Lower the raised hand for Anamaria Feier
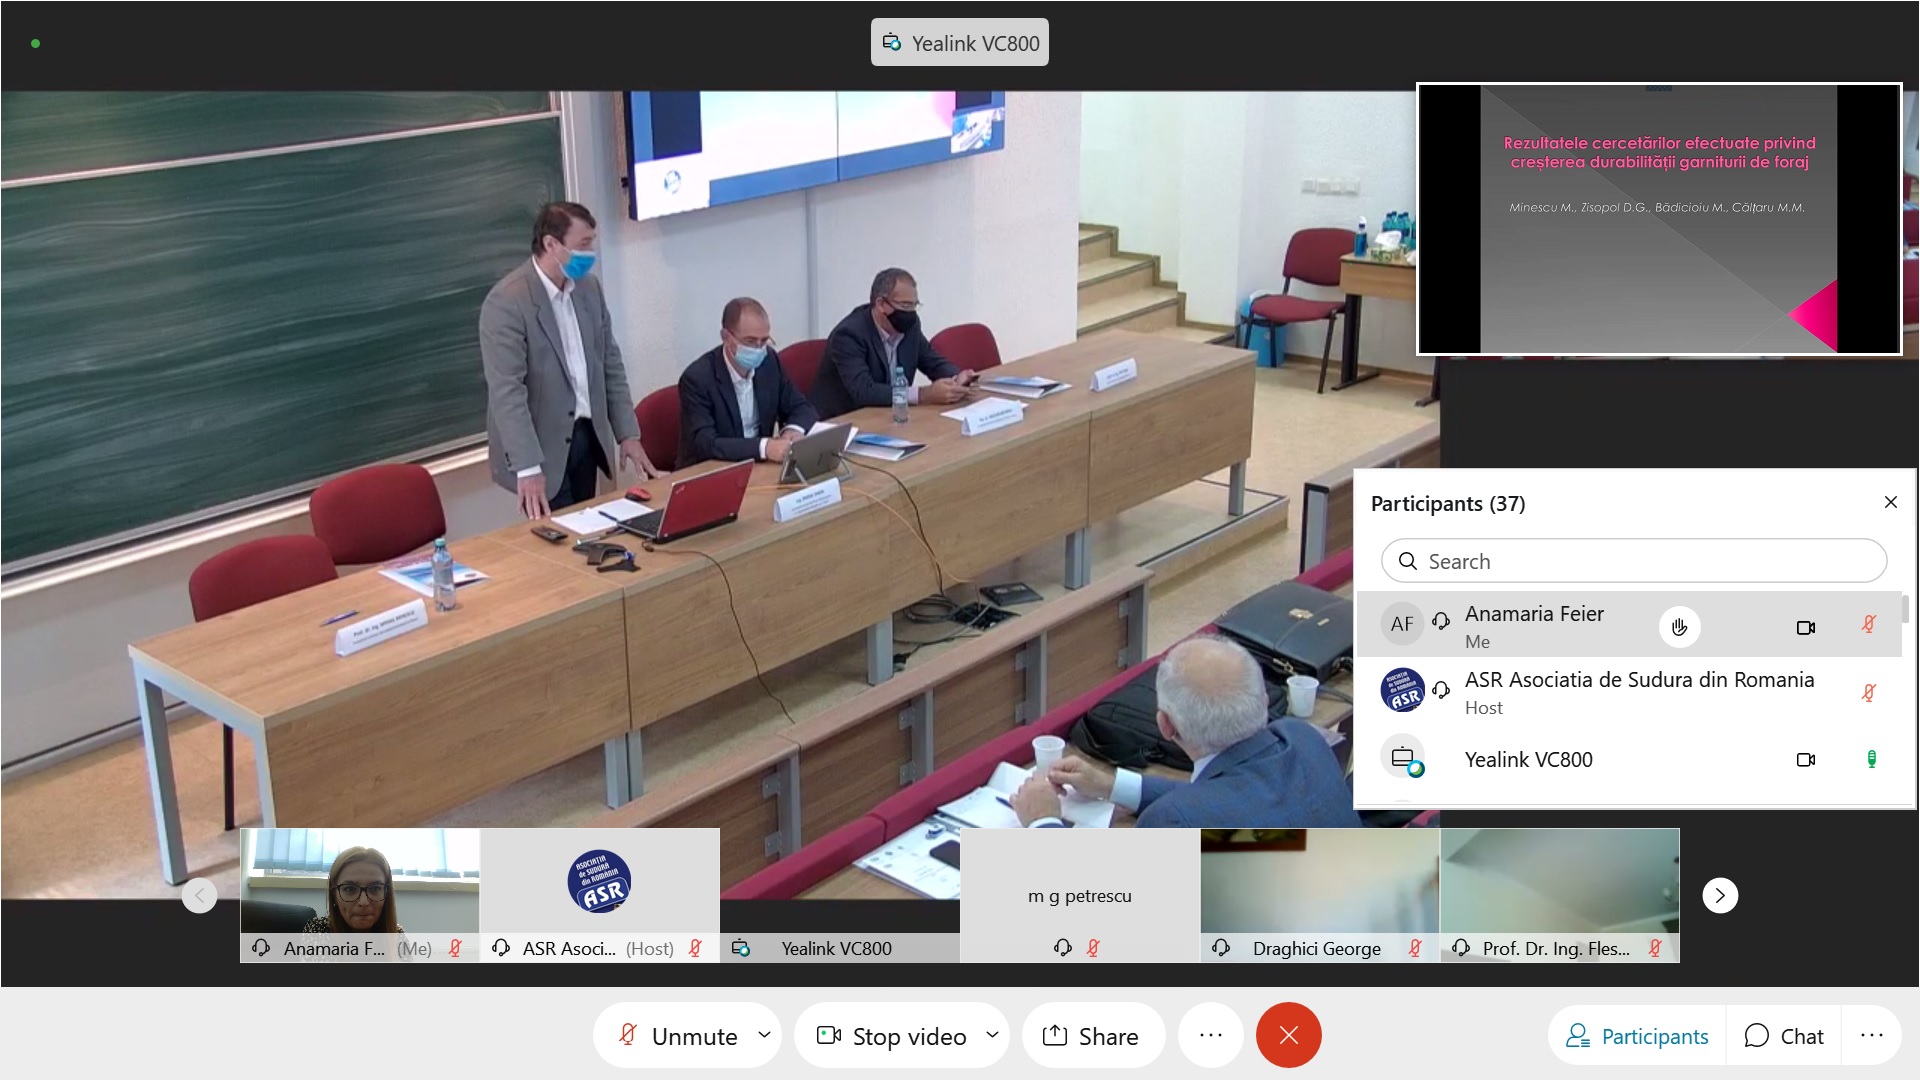 [1679, 627]
